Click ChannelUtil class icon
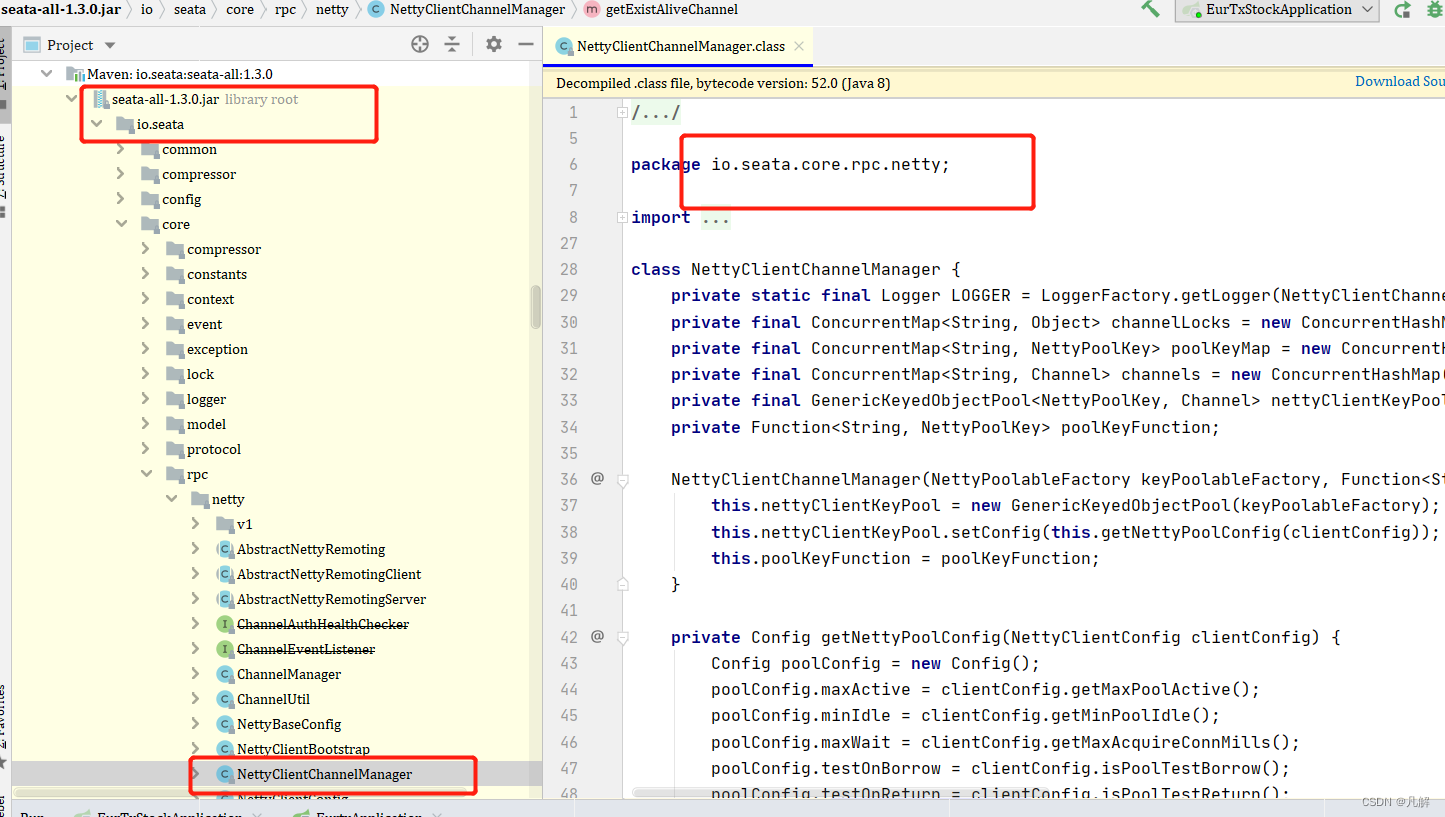1445x817 pixels. point(225,699)
